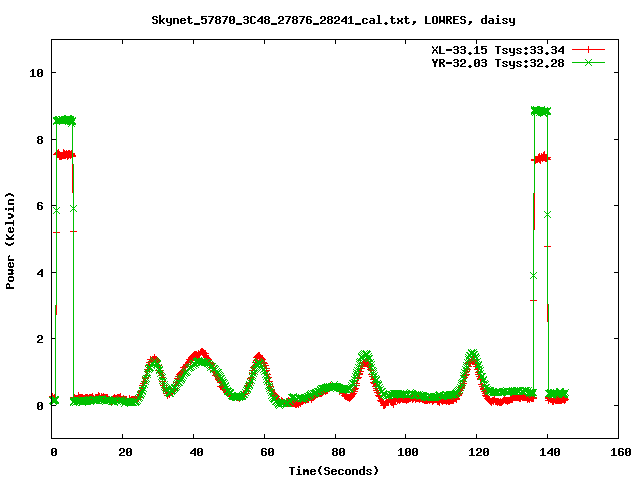This screenshot has height=480, width=640.
Task: Click green calibration plateau near 138 seconds
Action: pyautogui.click(x=541, y=111)
